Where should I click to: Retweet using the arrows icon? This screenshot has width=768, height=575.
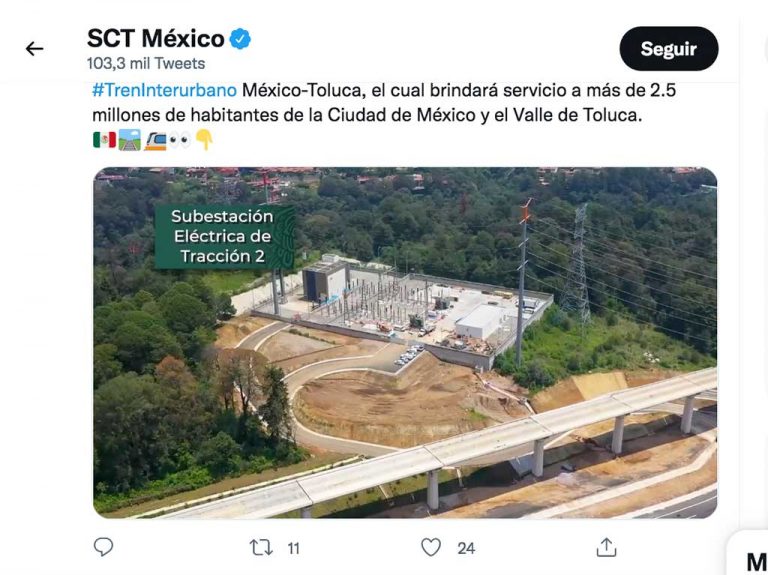(x=261, y=547)
